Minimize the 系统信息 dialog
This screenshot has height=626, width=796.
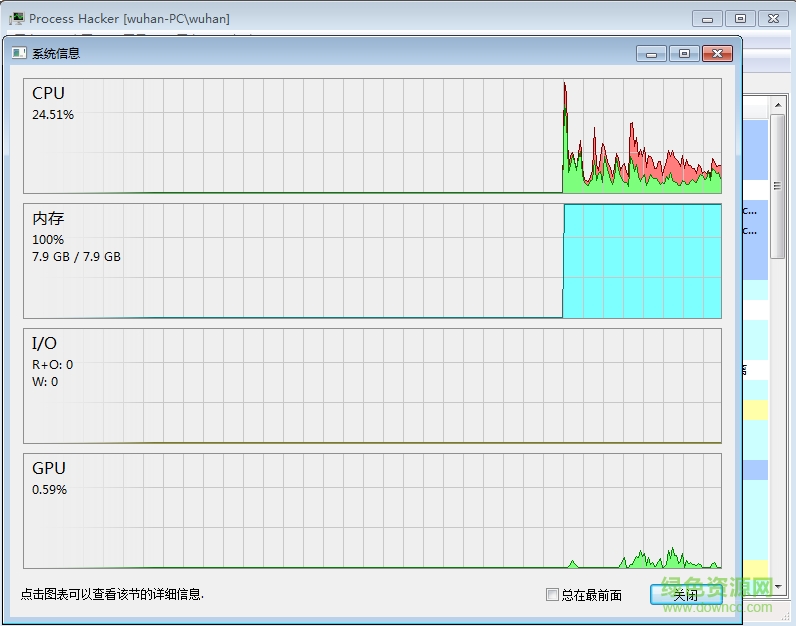pos(652,53)
